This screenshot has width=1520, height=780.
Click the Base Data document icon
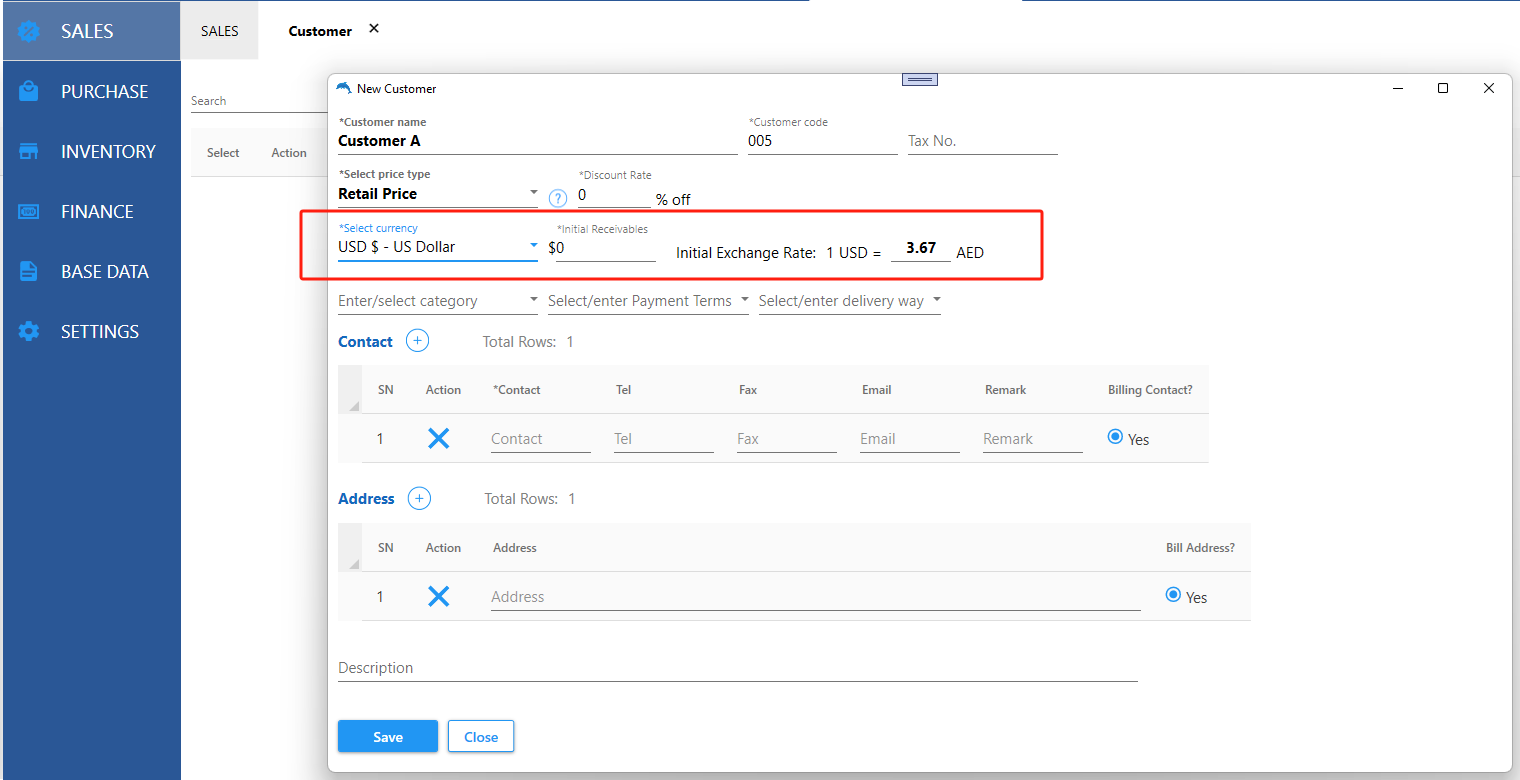pyautogui.click(x=29, y=271)
